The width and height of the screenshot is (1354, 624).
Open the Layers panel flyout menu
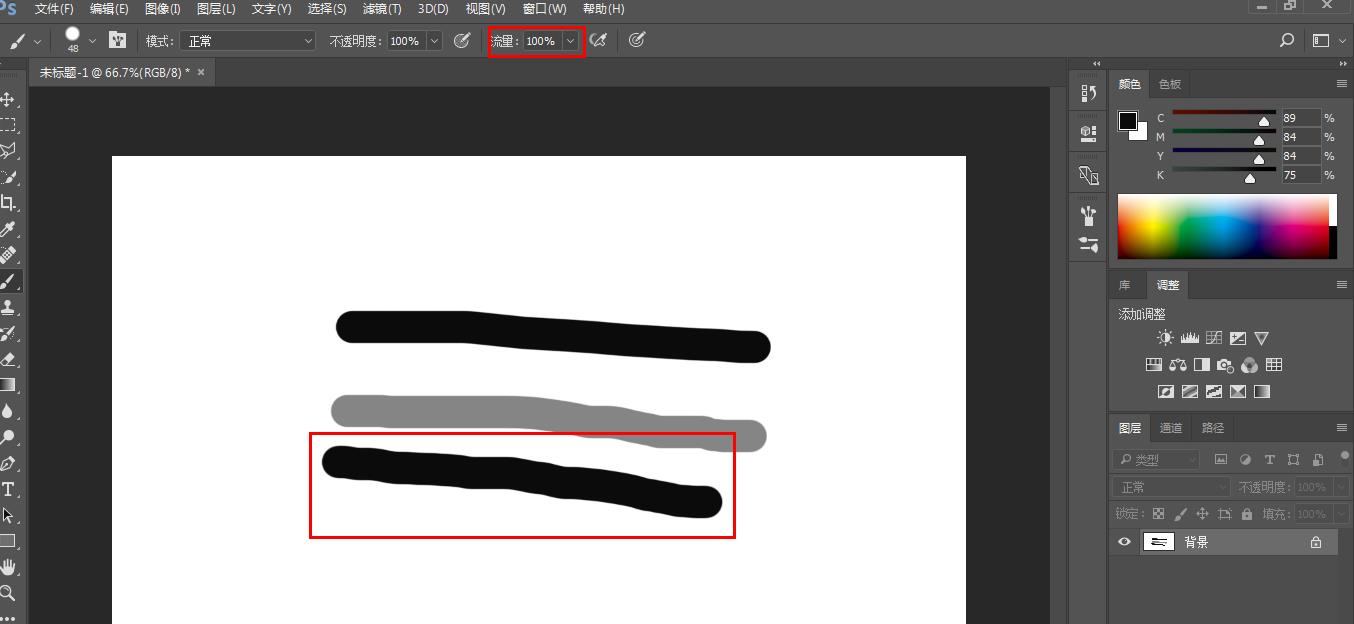[x=1342, y=428]
